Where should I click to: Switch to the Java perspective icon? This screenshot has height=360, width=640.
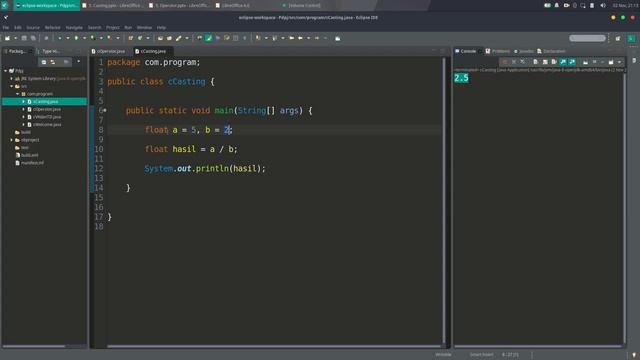pyautogui.click(x=631, y=38)
